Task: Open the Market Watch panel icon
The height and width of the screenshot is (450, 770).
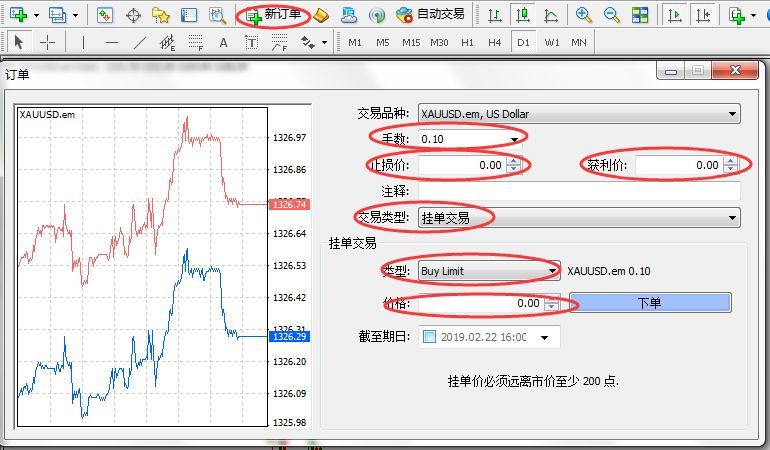Action: (105, 15)
